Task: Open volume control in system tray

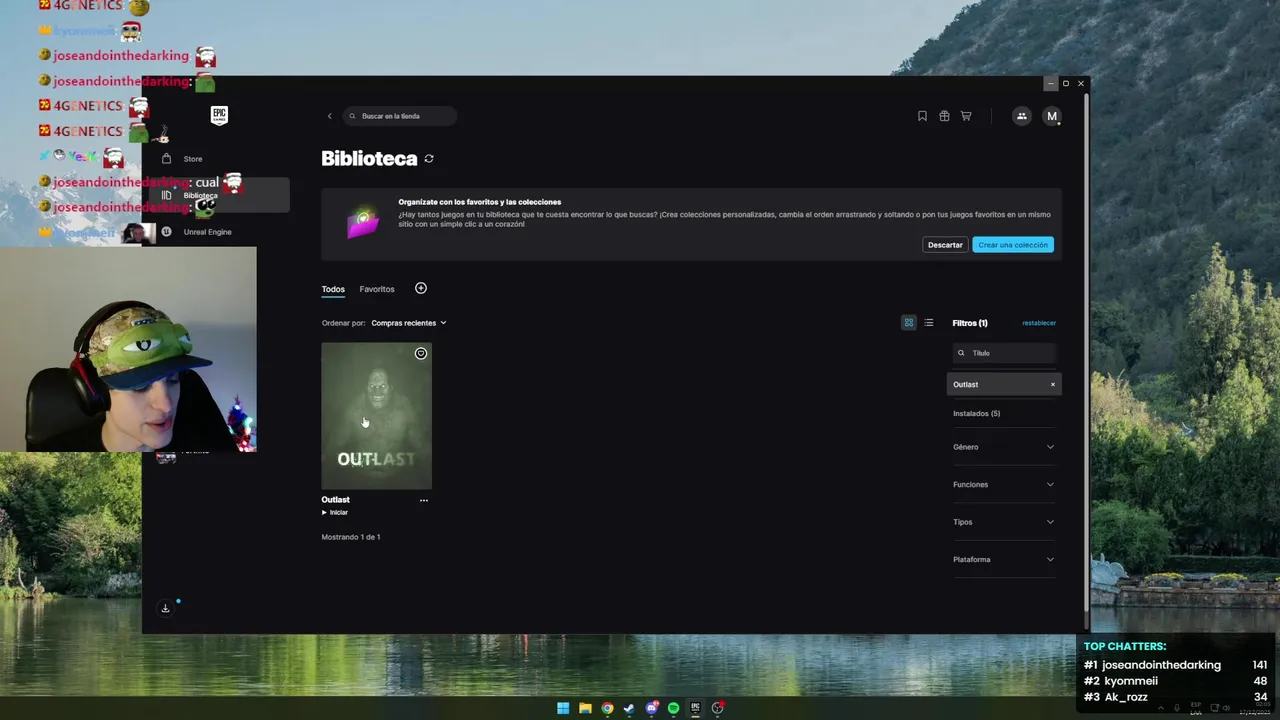Action: coord(1226,708)
